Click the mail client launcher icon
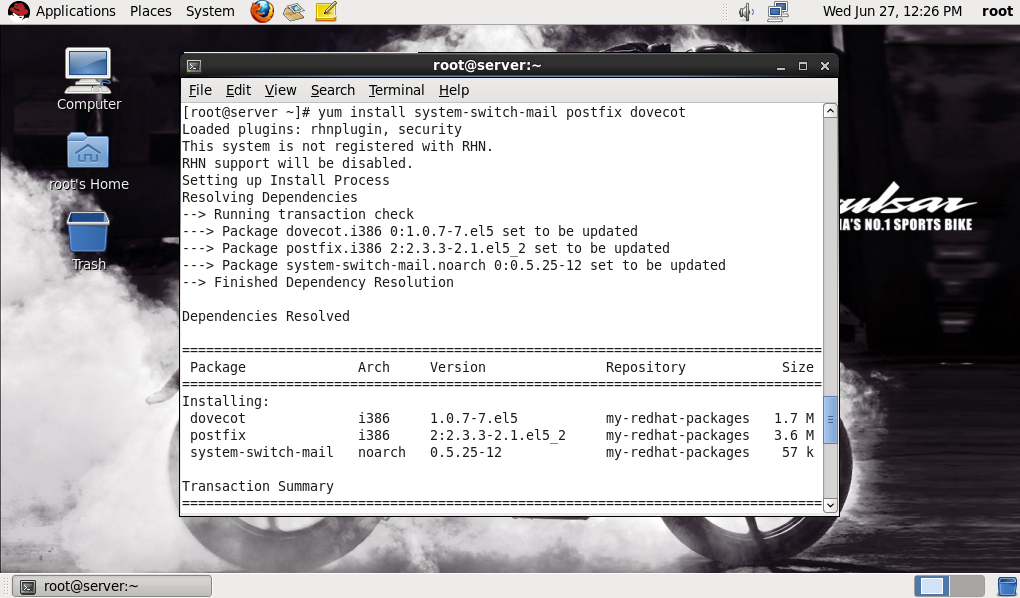Screen dimensions: 1020x598 pos(294,11)
